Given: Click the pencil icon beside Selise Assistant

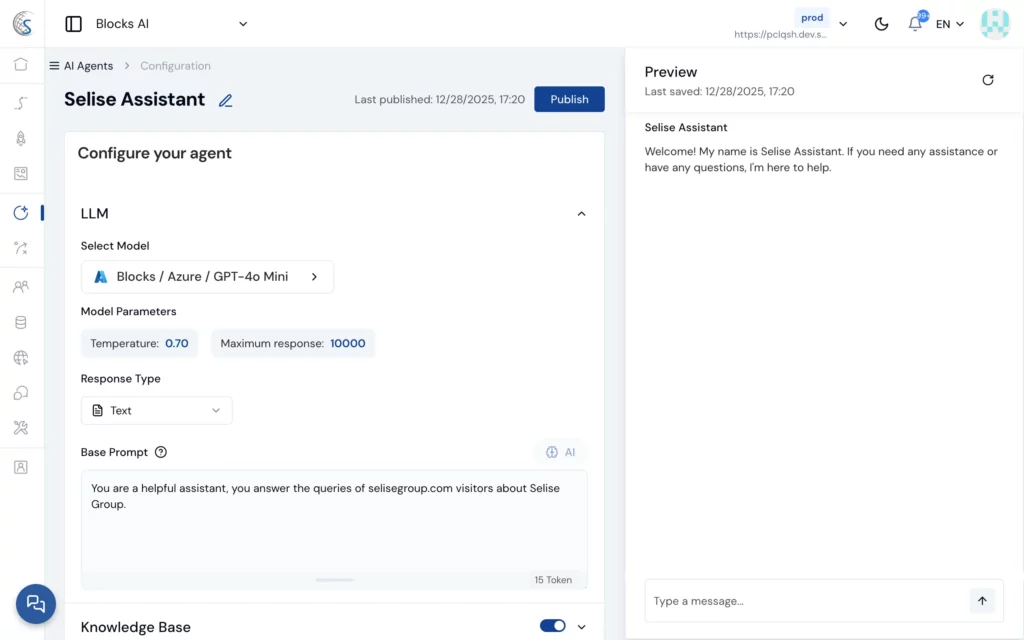Looking at the screenshot, I should 225,100.
